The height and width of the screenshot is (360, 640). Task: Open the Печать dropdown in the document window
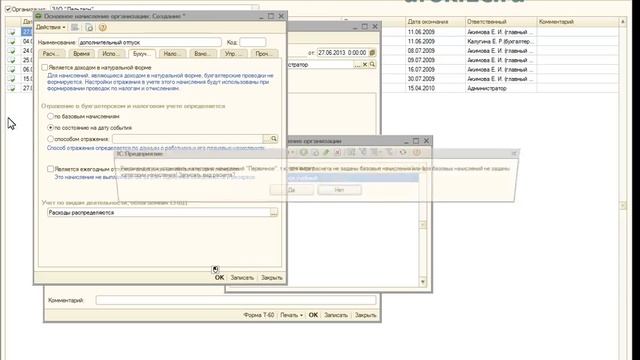(291, 315)
